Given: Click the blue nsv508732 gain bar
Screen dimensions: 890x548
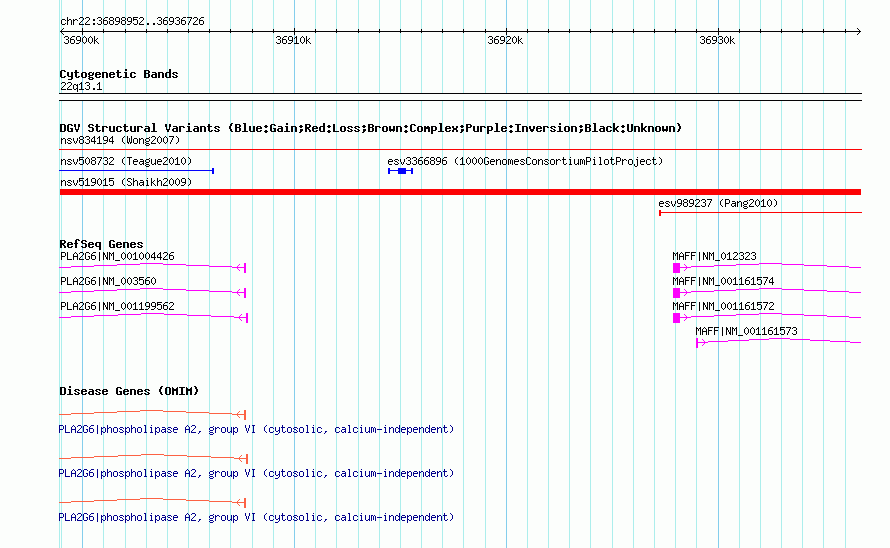Looking at the screenshot, I should tap(137, 170).
